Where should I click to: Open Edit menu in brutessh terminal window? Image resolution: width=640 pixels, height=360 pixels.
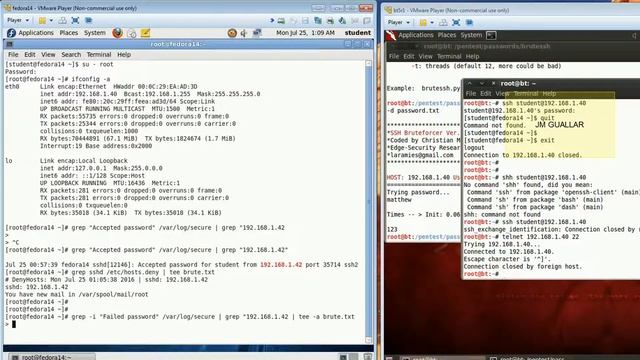coord(409,56)
